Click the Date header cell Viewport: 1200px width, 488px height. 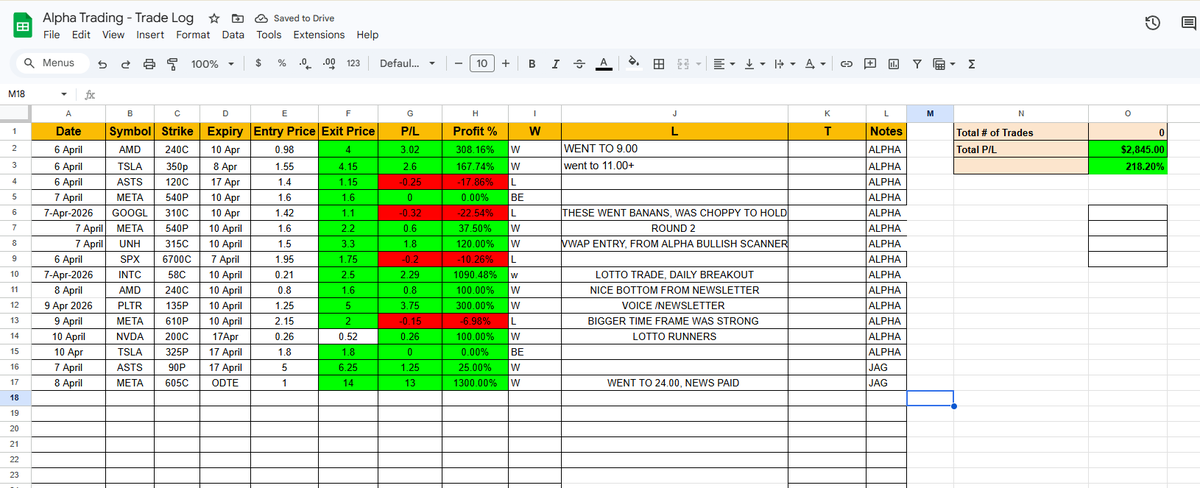[69, 130]
